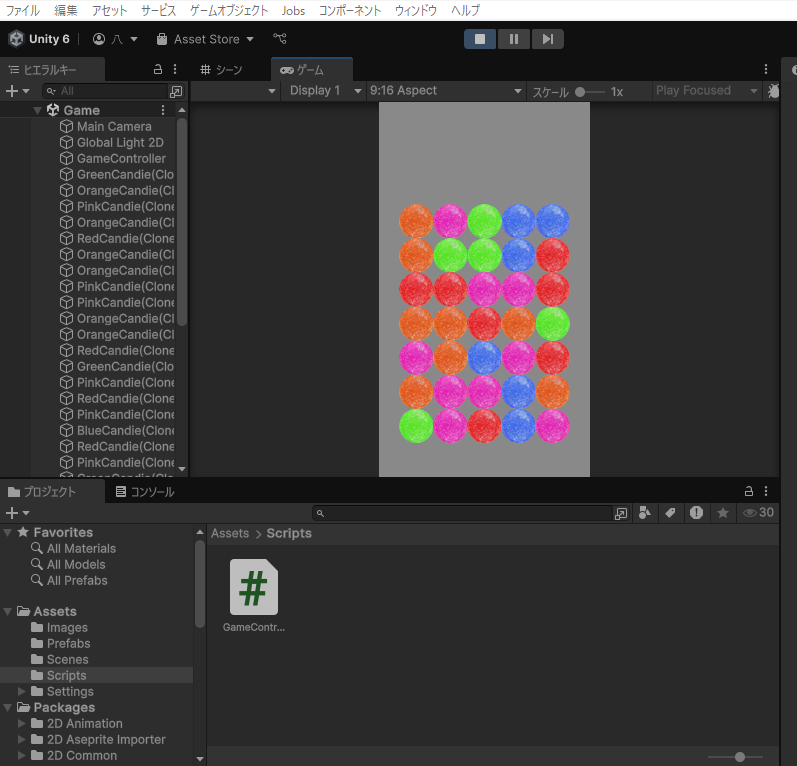Click the frame debugger bug icon
This screenshot has width=797, height=766.
(773, 91)
